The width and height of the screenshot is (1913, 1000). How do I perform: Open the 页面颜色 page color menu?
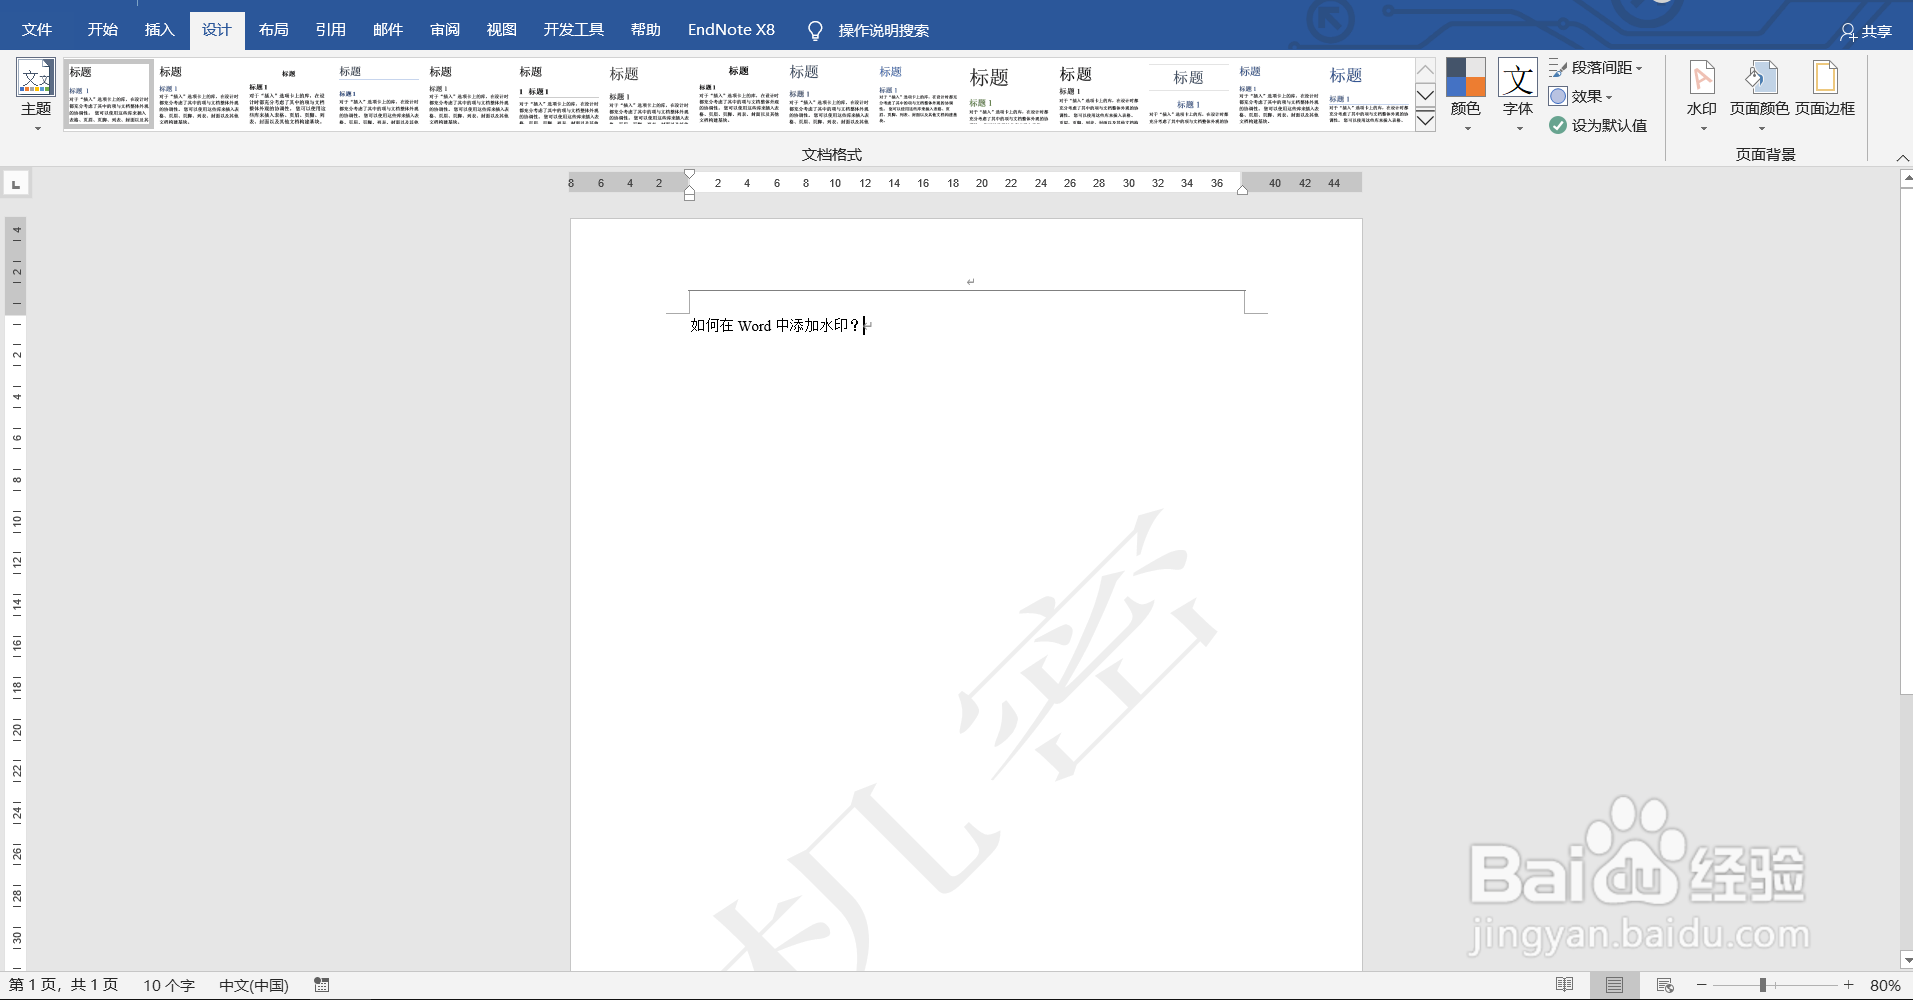point(1759,96)
